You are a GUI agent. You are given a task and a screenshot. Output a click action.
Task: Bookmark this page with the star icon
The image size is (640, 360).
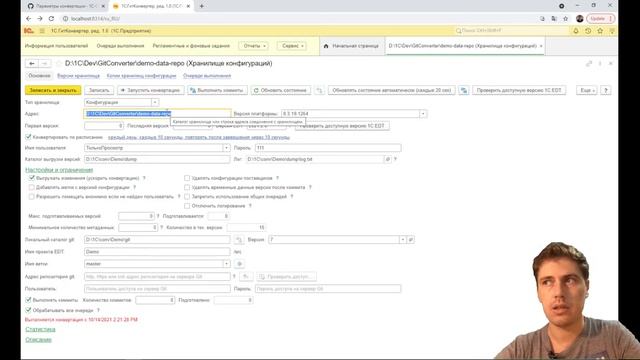coord(565,18)
